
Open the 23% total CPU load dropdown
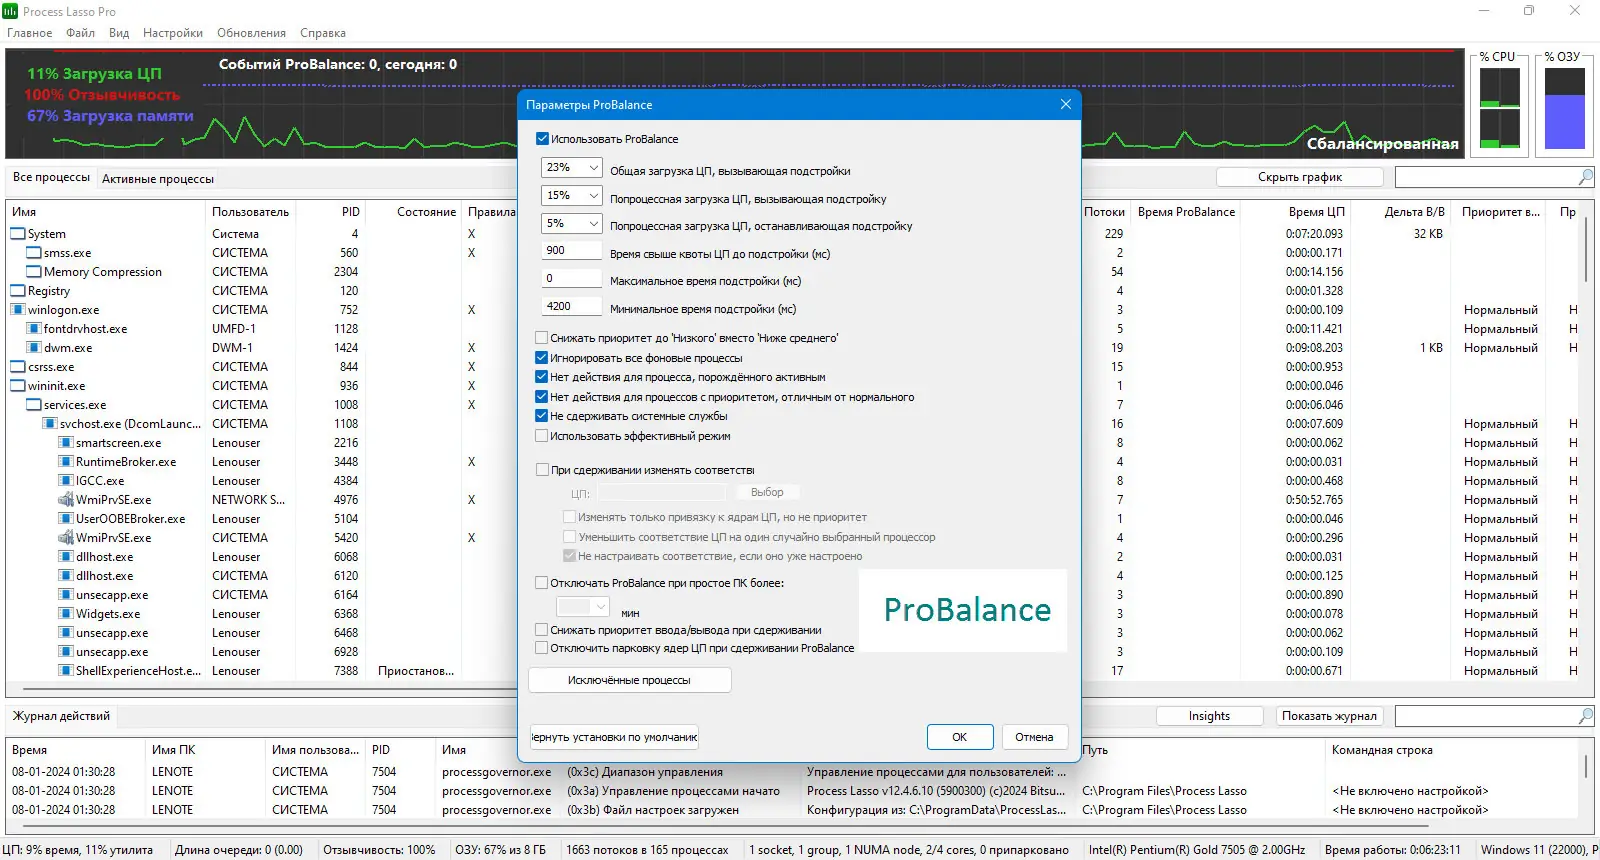coord(572,167)
